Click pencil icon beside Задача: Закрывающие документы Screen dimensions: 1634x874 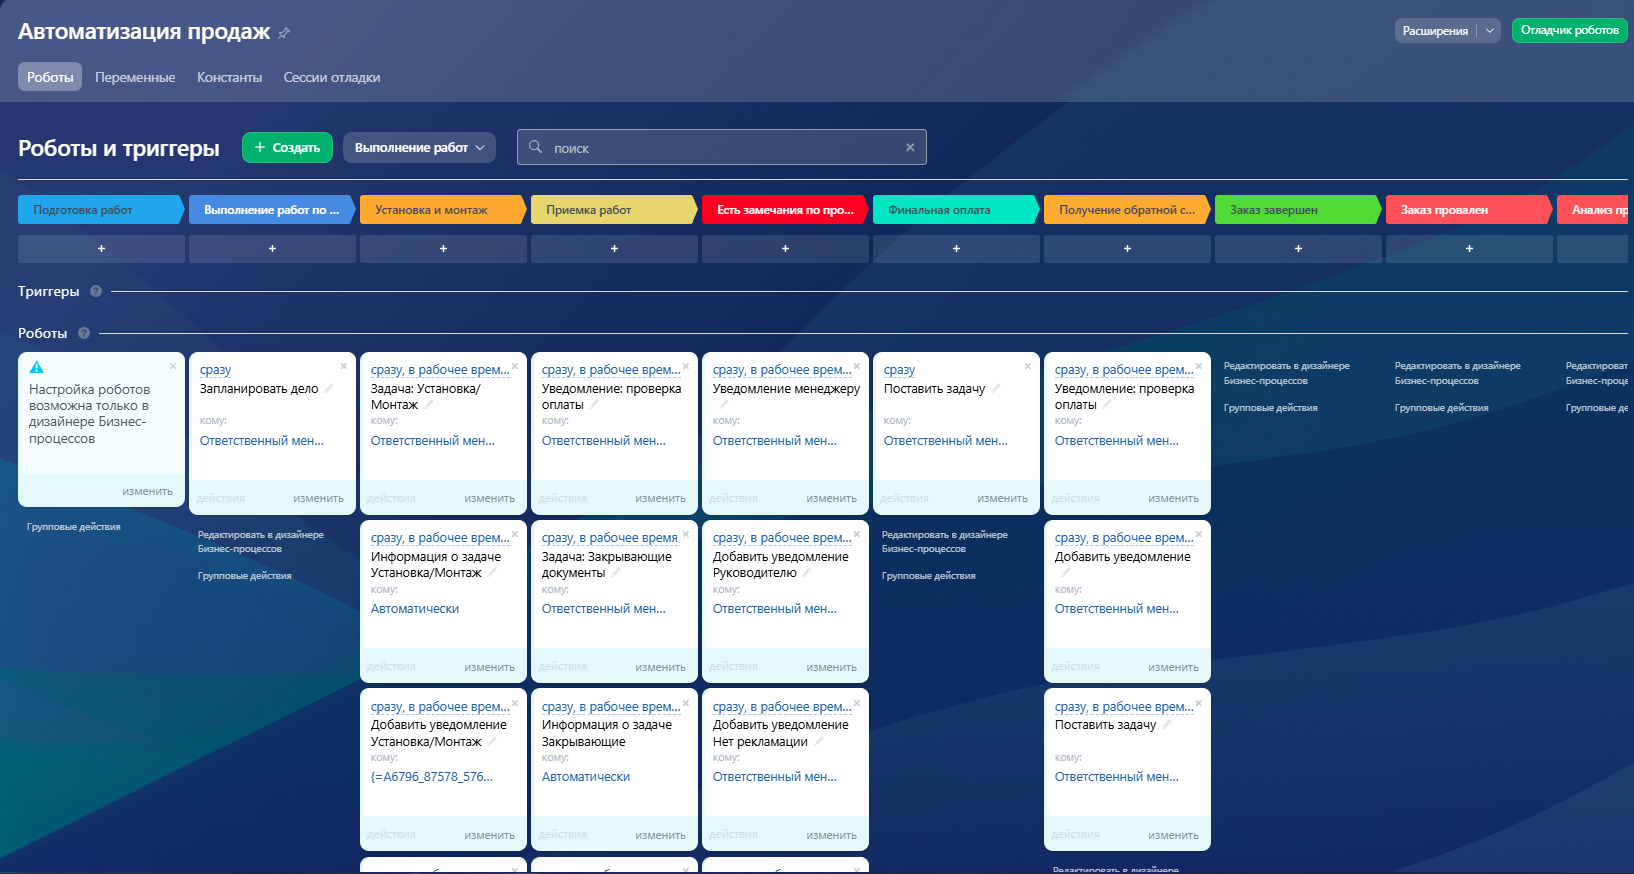point(616,573)
